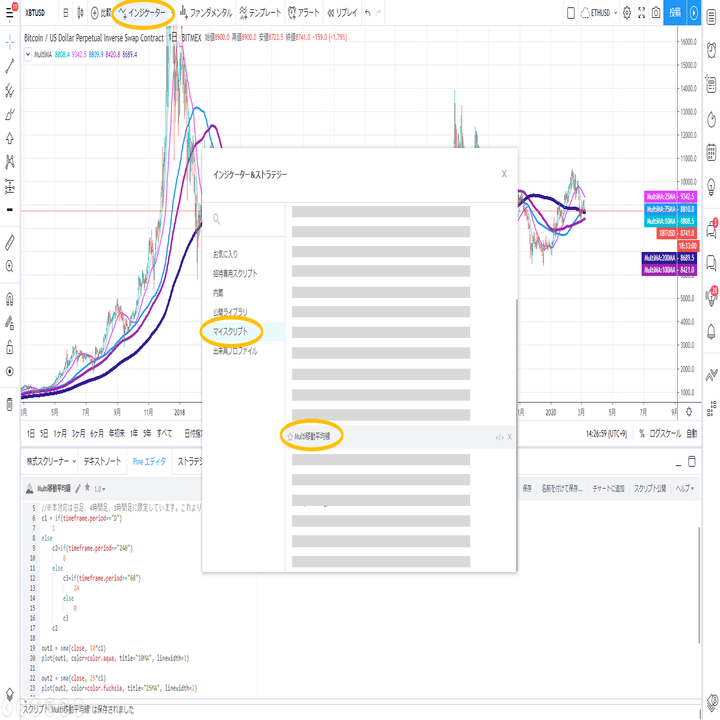Add Multi移動平均線 script to the chart
This screenshot has height=720, width=720.
click(x=312, y=437)
